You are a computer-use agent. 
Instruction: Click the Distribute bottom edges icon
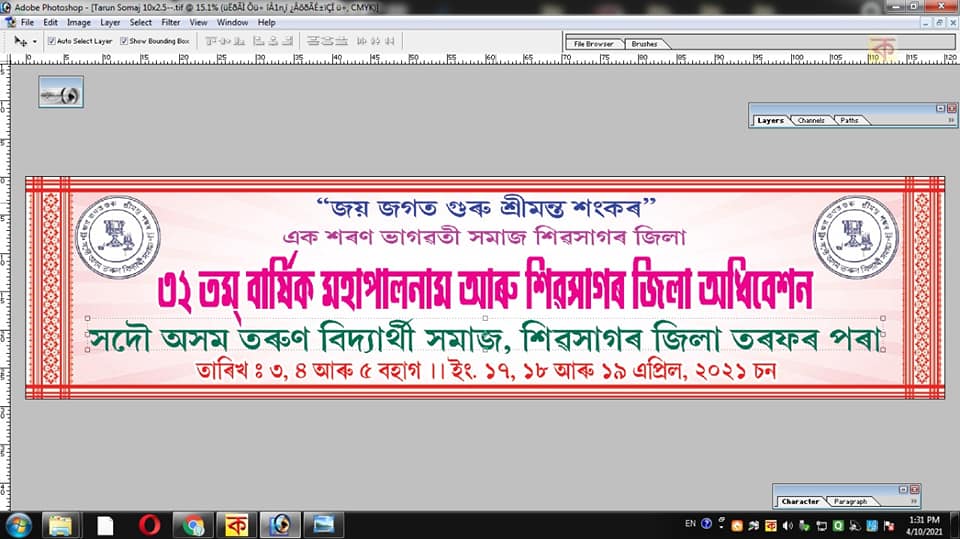pos(342,41)
